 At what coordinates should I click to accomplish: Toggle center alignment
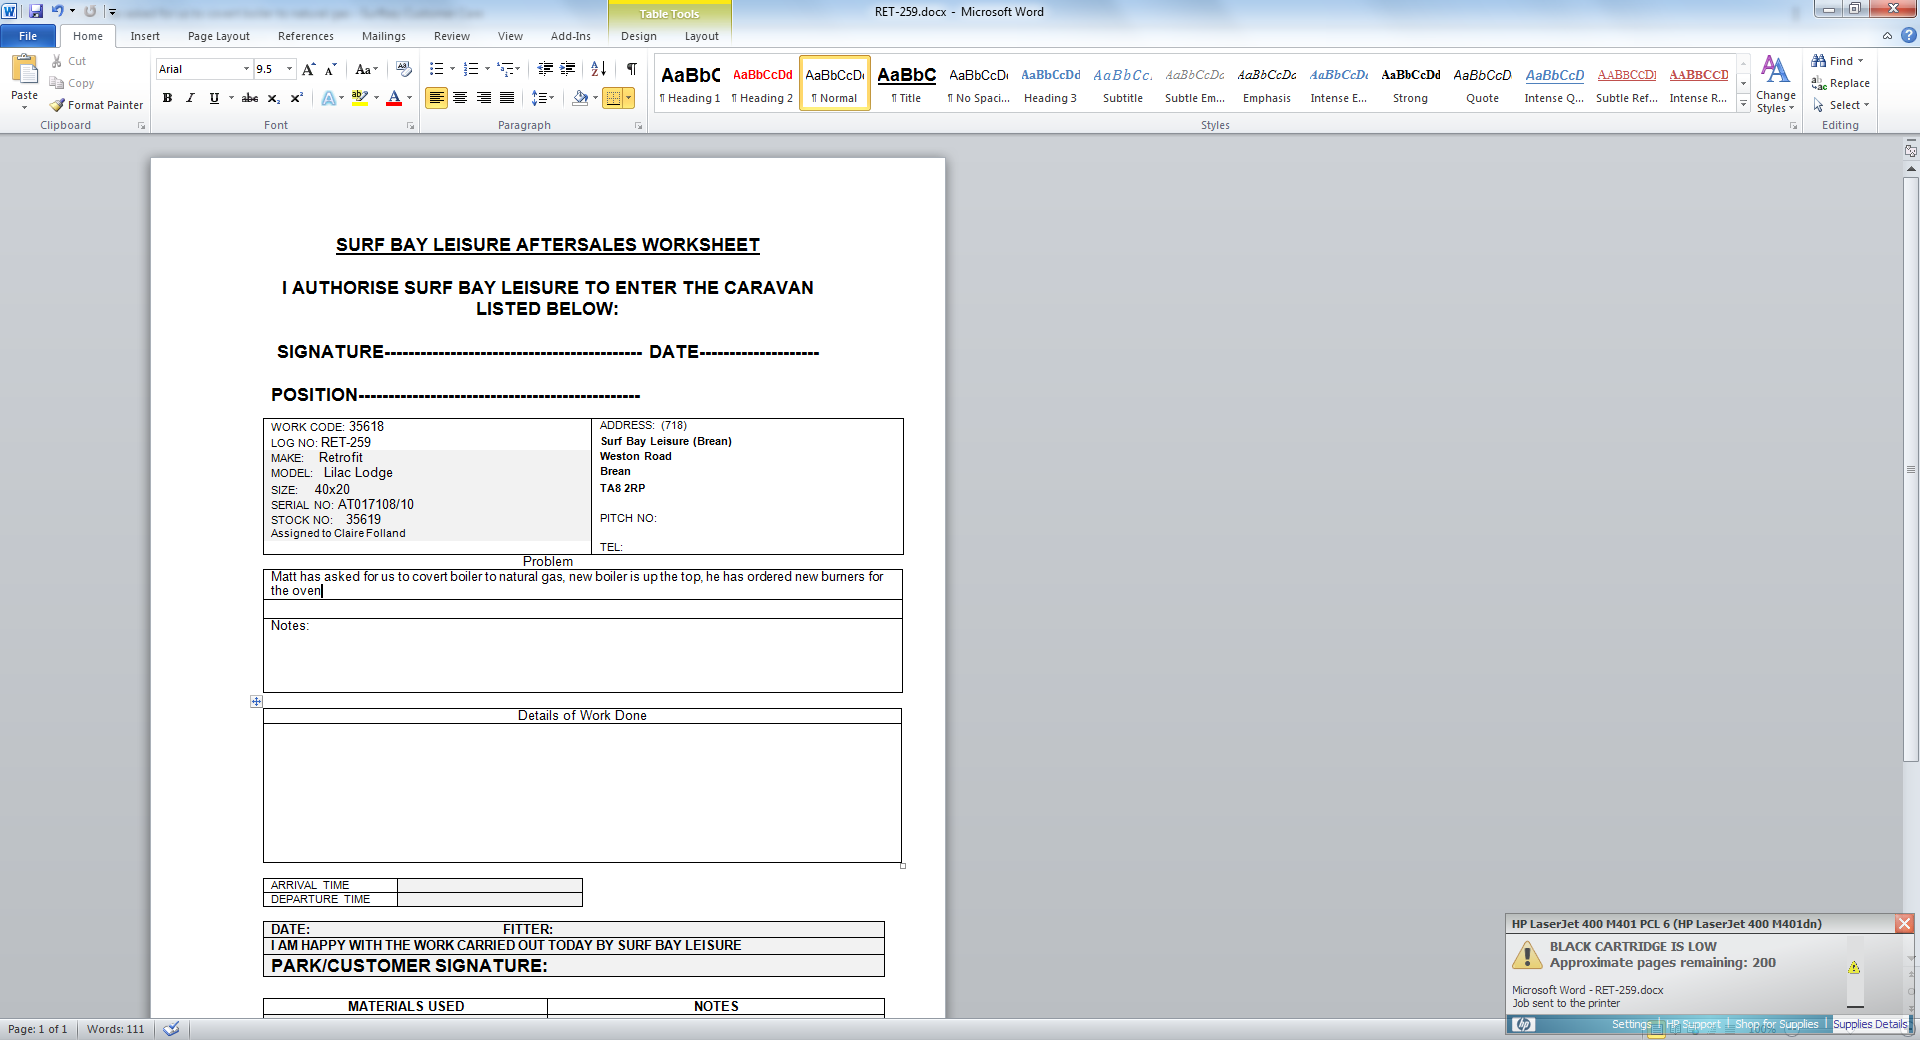click(x=460, y=98)
